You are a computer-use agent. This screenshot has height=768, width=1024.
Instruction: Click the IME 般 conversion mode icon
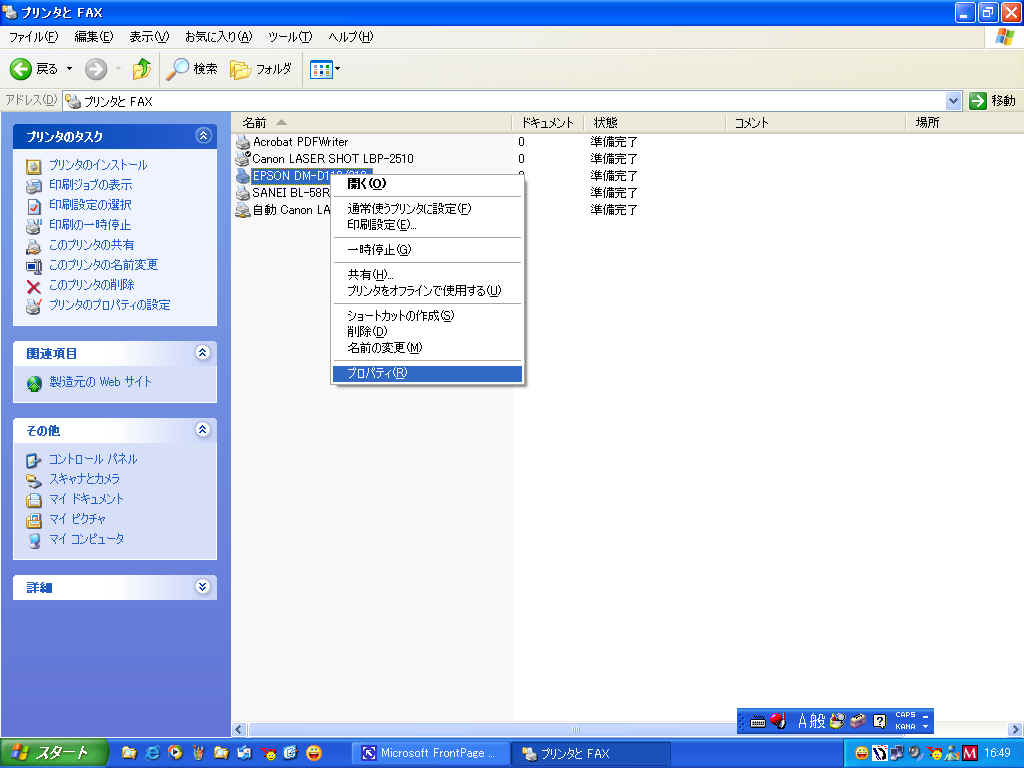tap(818, 721)
